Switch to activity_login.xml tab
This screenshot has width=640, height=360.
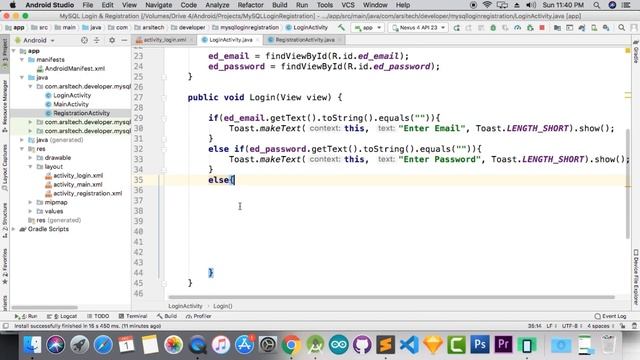(164, 40)
